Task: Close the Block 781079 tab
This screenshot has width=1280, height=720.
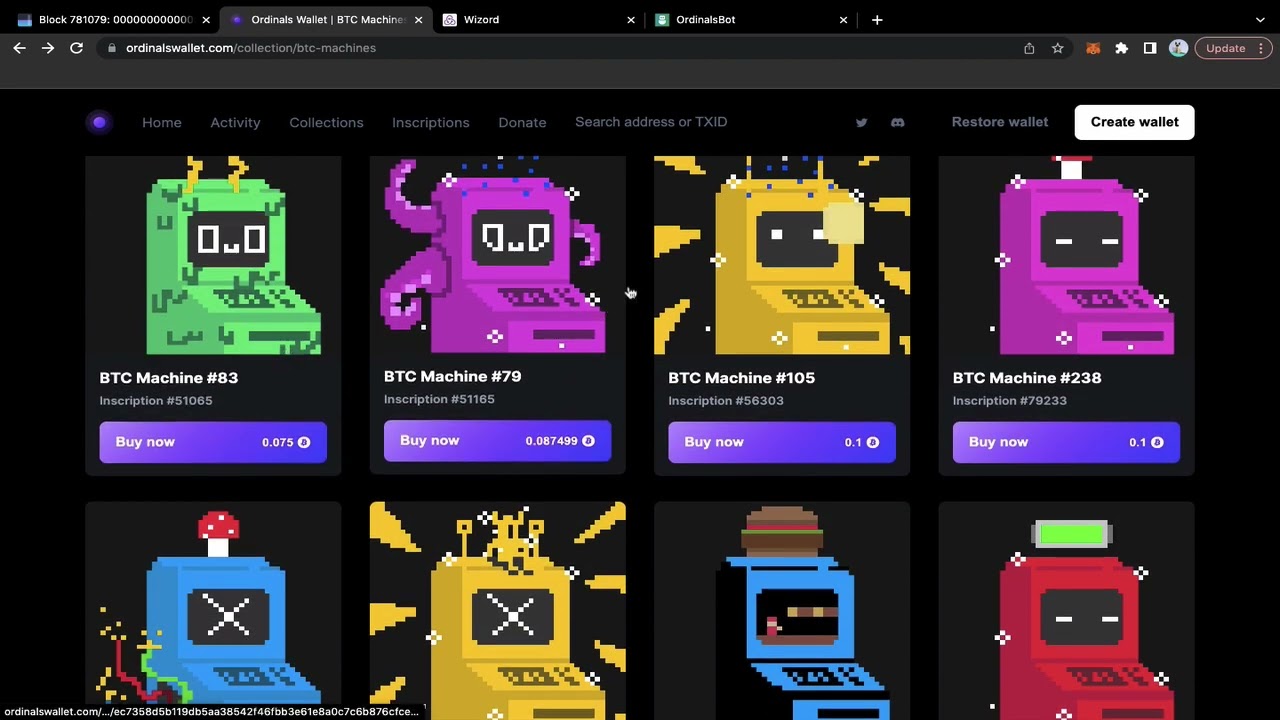Action: [x=205, y=20]
